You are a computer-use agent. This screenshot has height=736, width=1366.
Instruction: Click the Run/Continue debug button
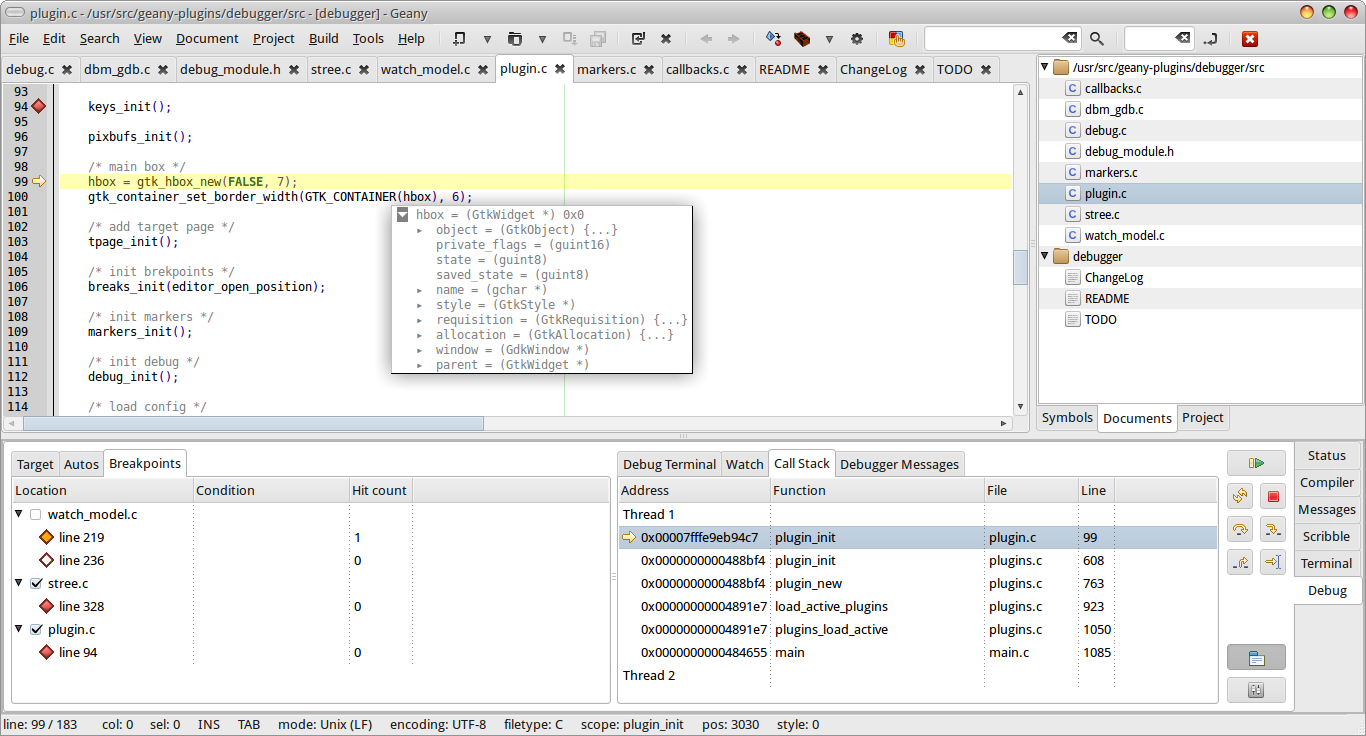1256,463
